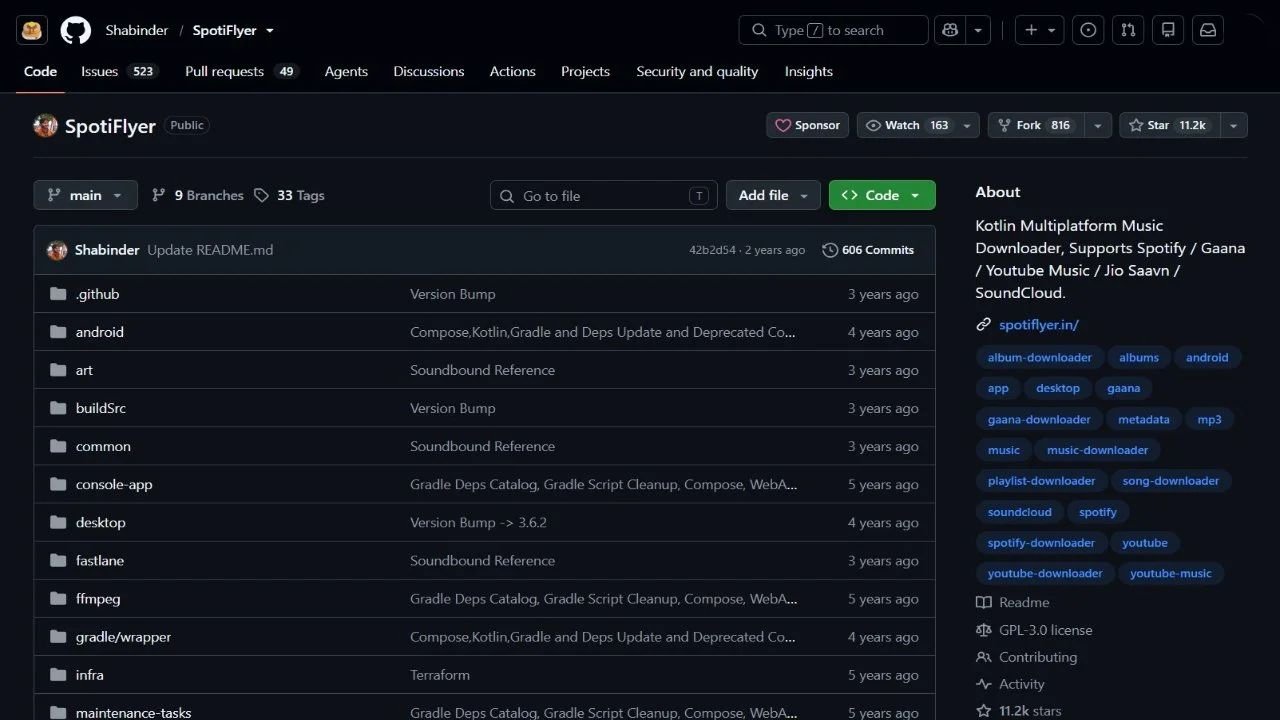The image size is (1280, 720).
Task: Open the Create new plus dropdown
Action: click(x=1040, y=30)
